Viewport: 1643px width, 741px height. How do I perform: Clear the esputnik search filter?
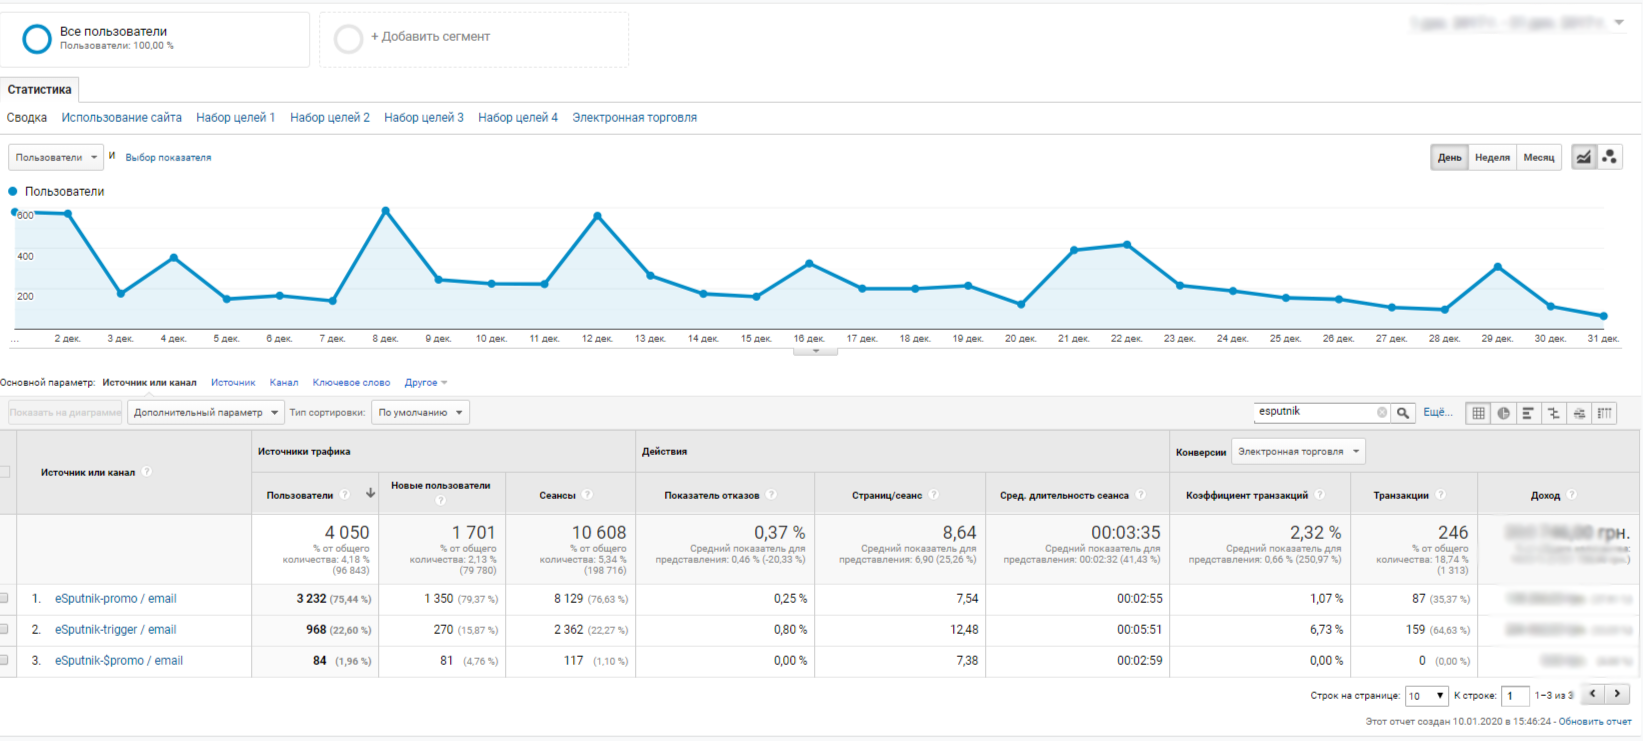pos(1381,413)
